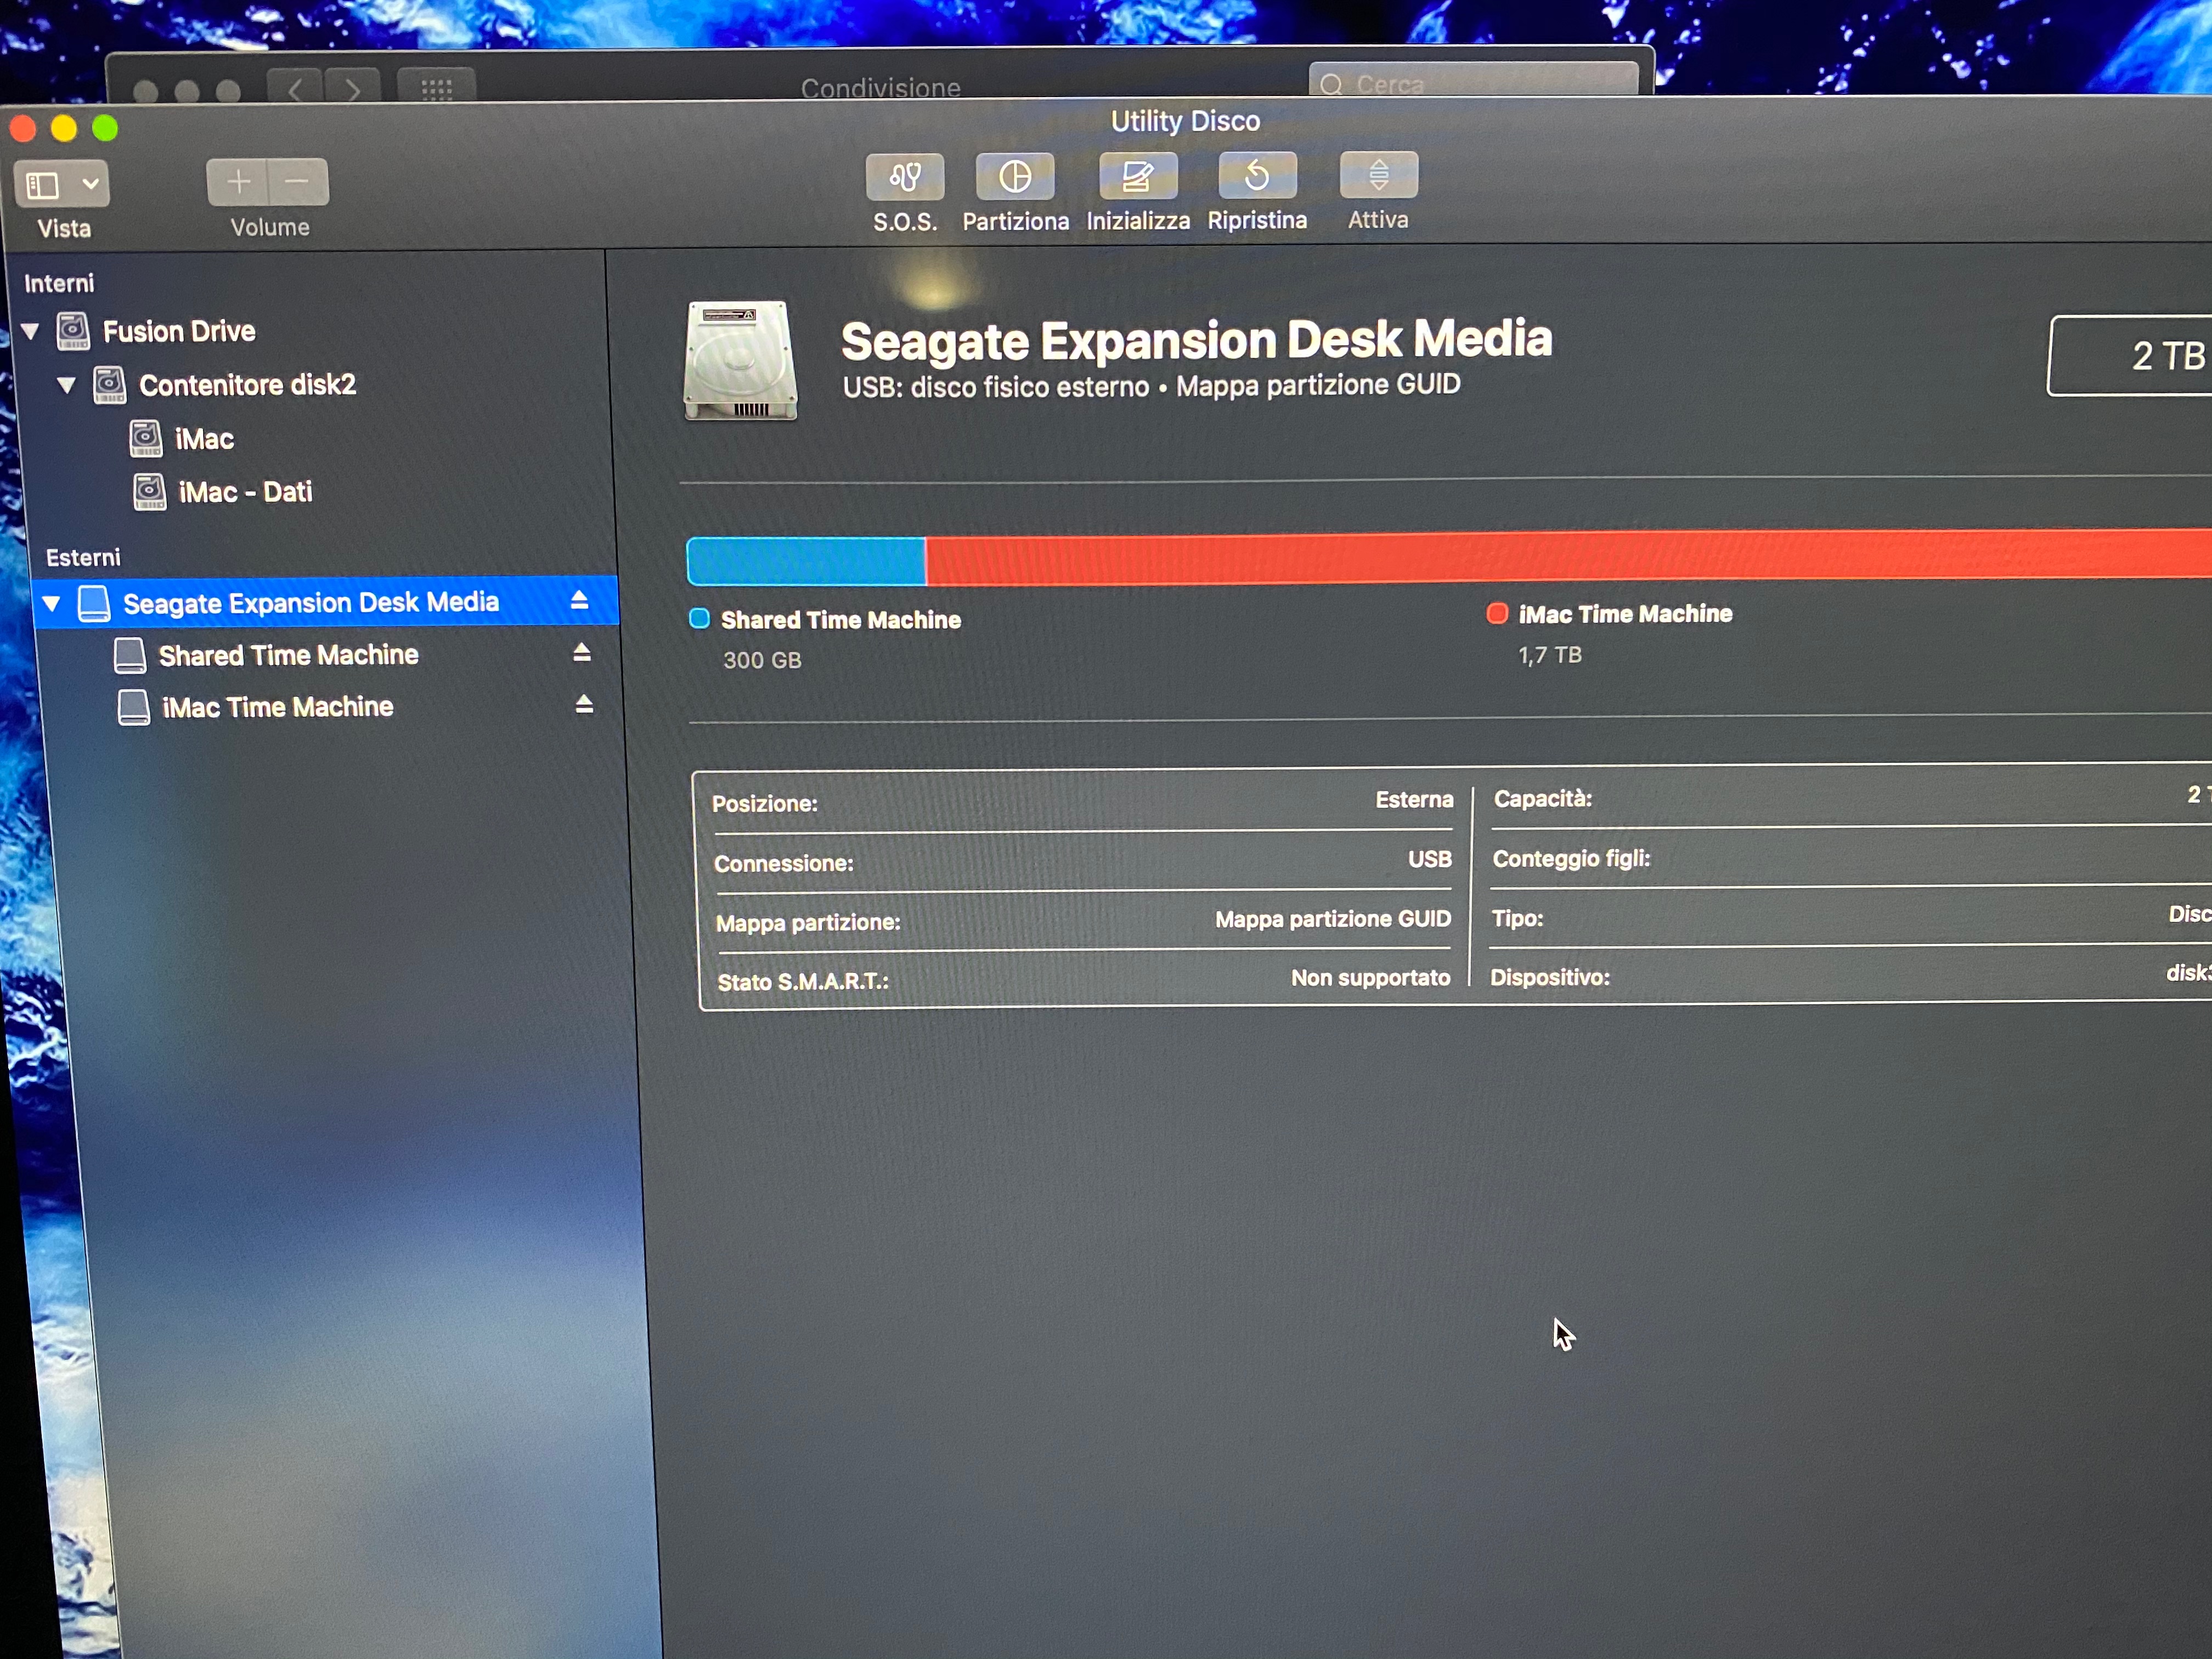Collapse Seagate Expansion Desk Media tree
The image size is (2212, 1659).
[52, 603]
